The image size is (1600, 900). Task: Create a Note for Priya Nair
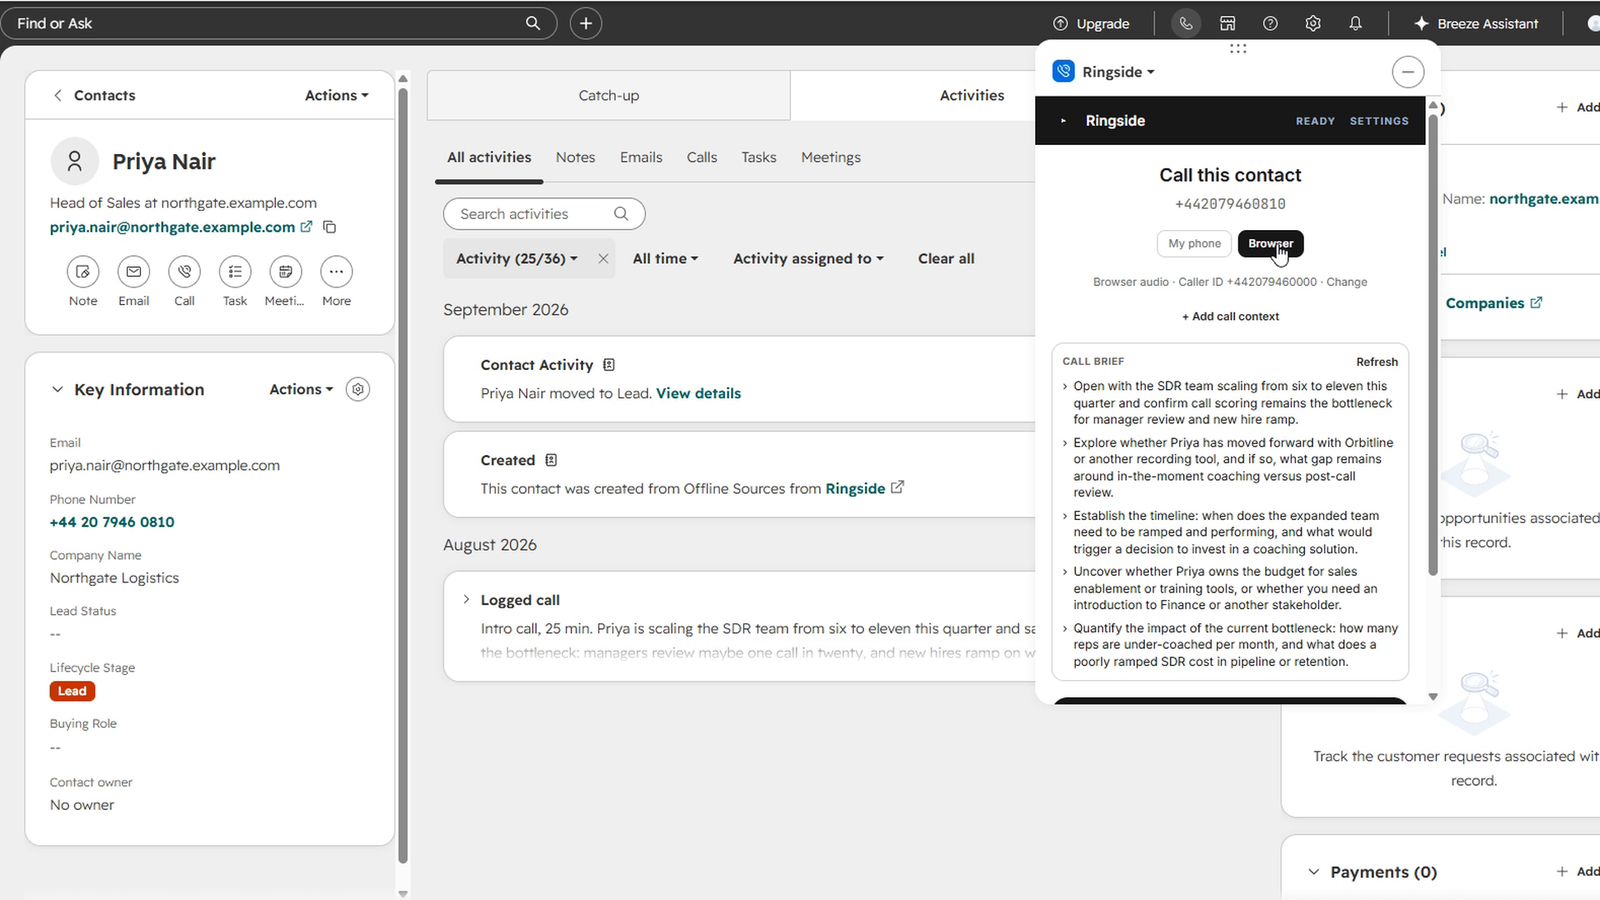[x=83, y=272]
